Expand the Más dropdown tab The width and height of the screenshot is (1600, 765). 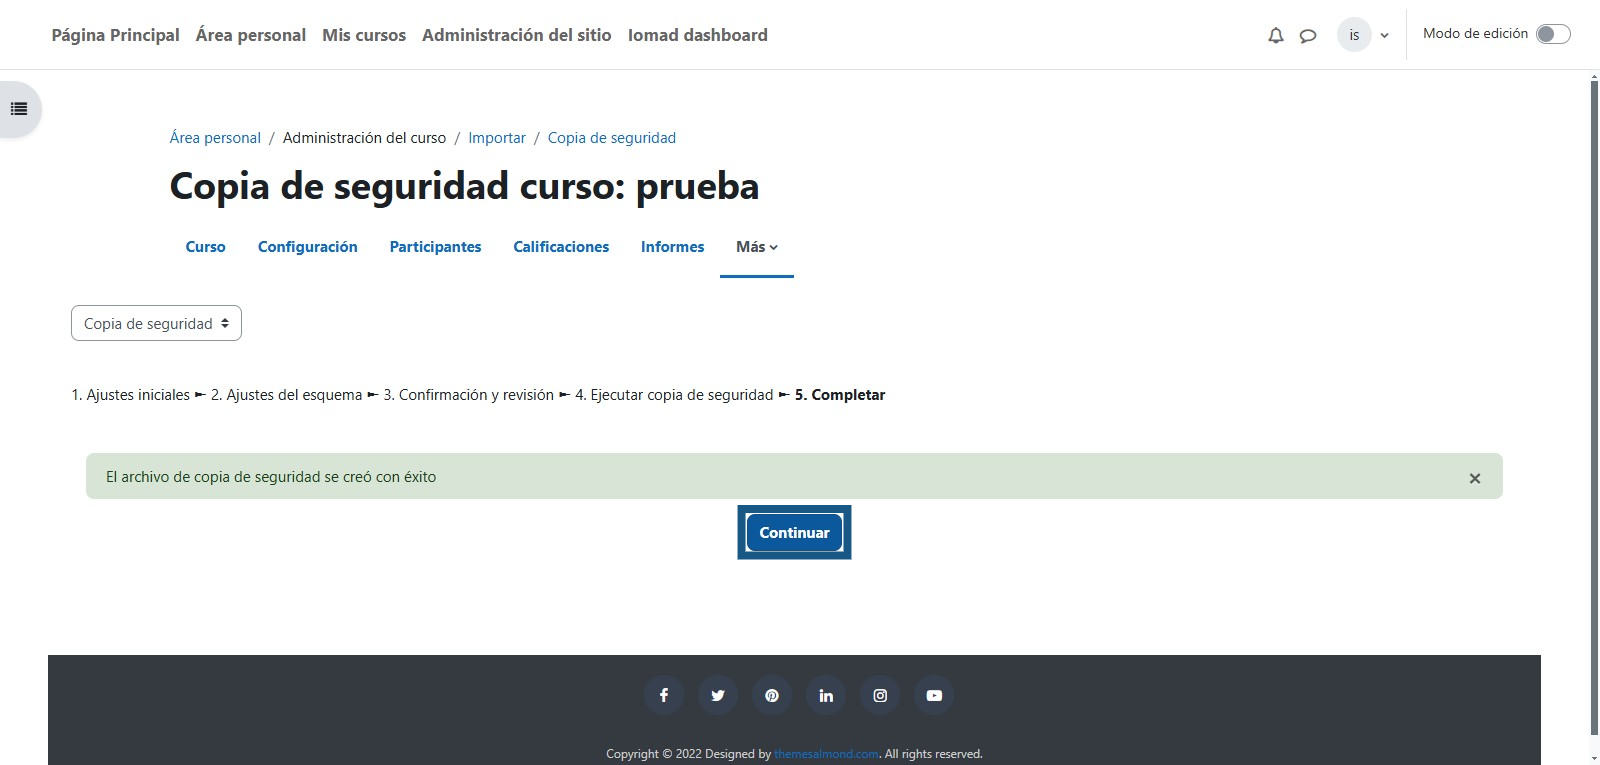(x=756, y=247)
